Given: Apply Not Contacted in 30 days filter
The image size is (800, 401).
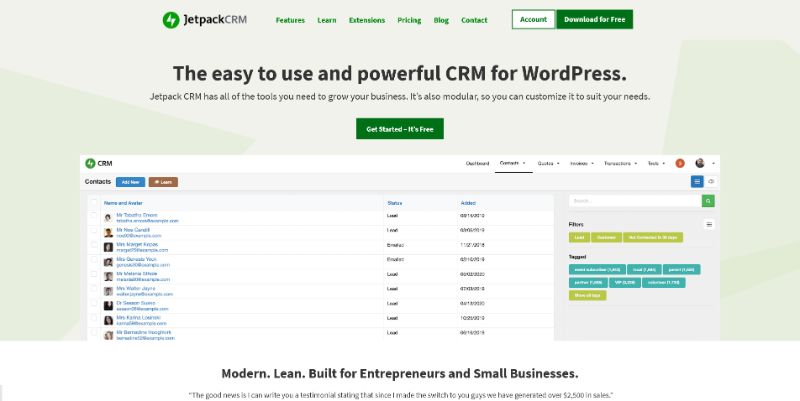Looking at the screenshot, I should pos(653,237).
